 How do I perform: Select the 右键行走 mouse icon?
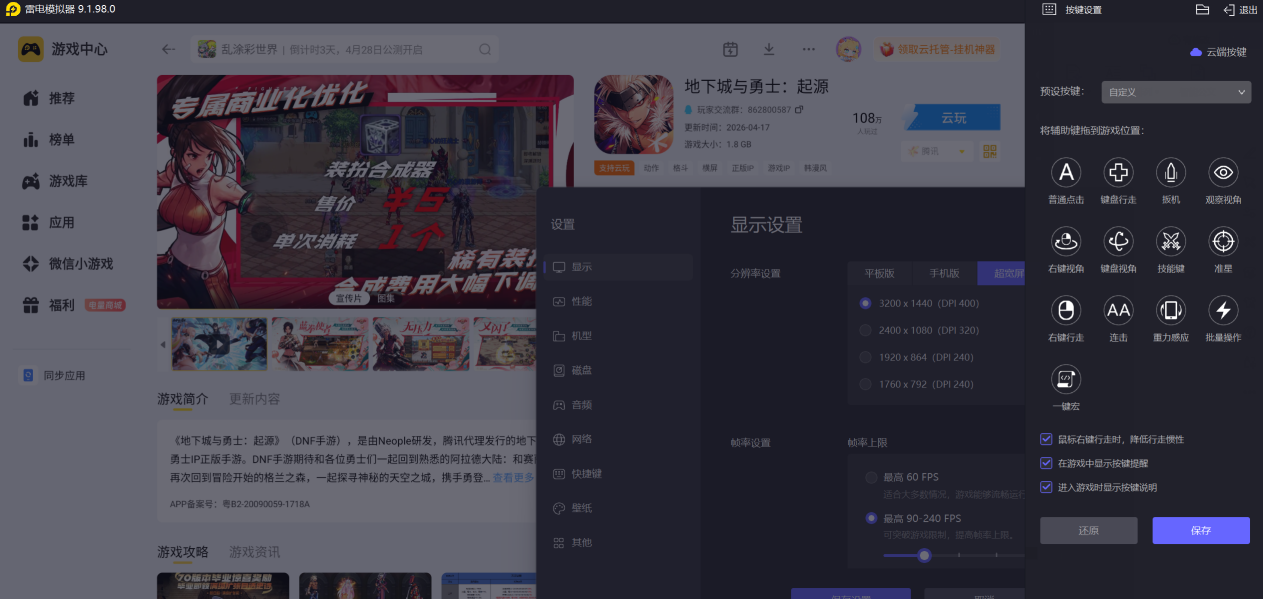pos(1066,310)
